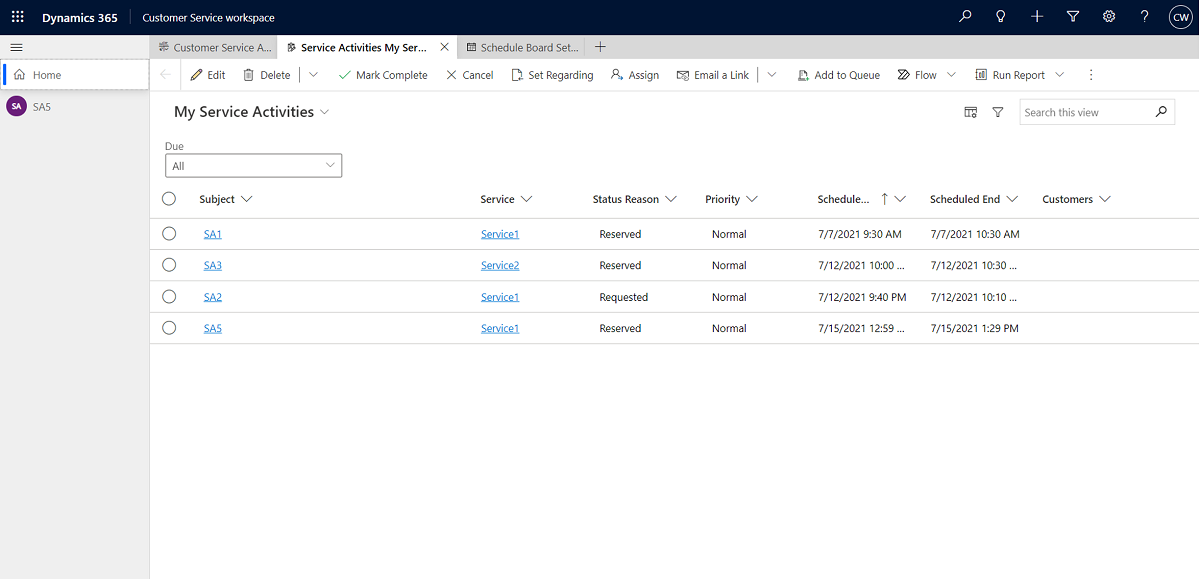Collapse the hamburger site map menu

[16, 47]
